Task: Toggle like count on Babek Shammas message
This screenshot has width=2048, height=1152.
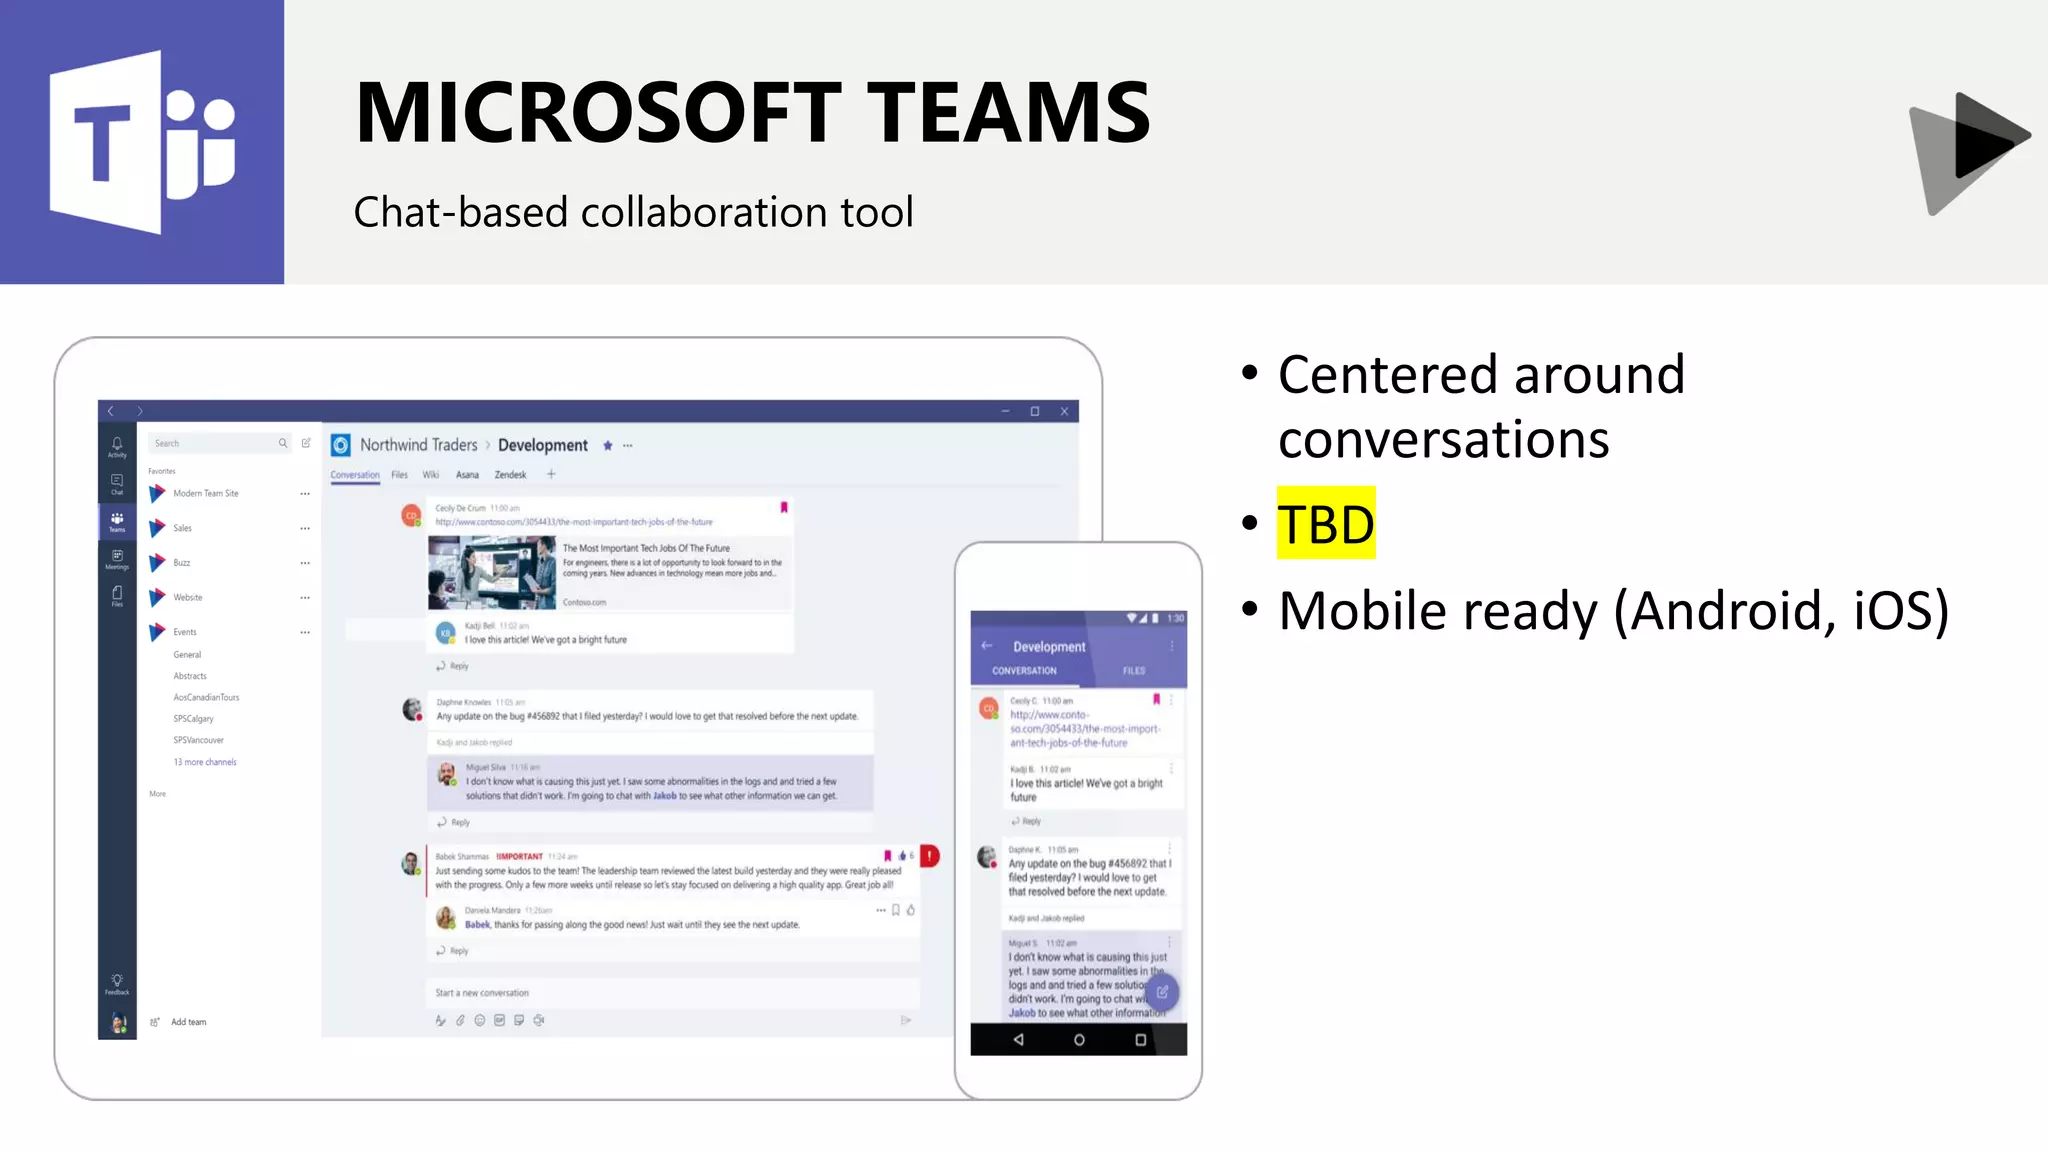Action: tap(906, 856)
